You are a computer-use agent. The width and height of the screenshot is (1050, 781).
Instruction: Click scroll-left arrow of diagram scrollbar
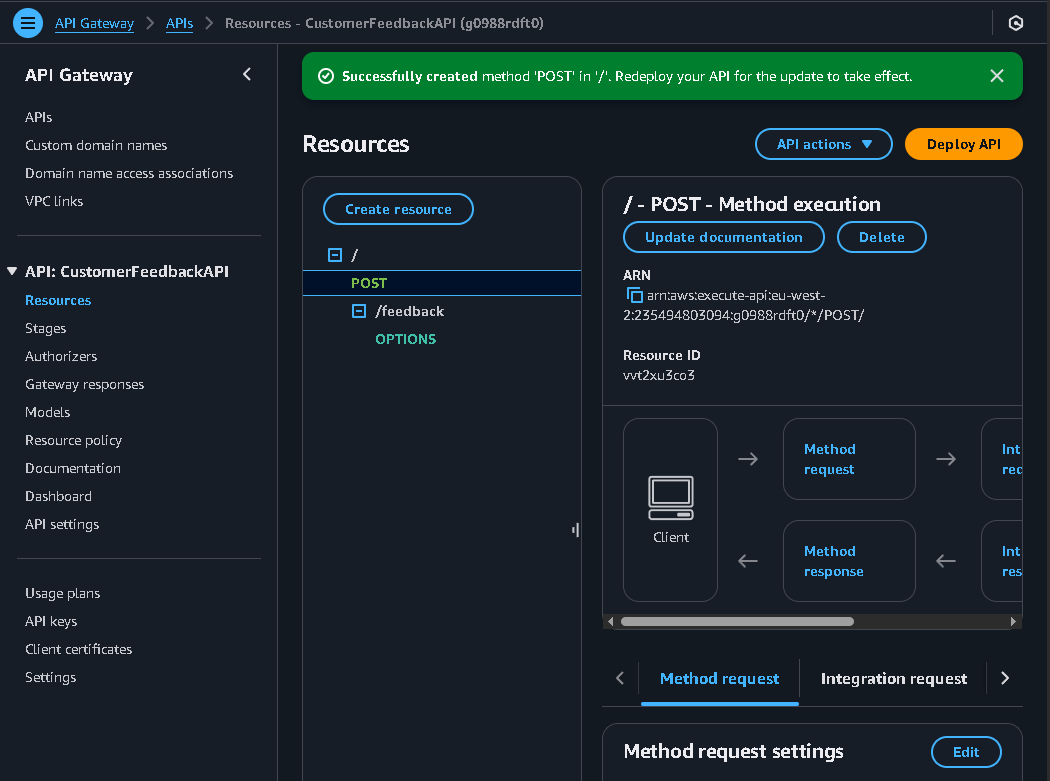click(610, 622)
